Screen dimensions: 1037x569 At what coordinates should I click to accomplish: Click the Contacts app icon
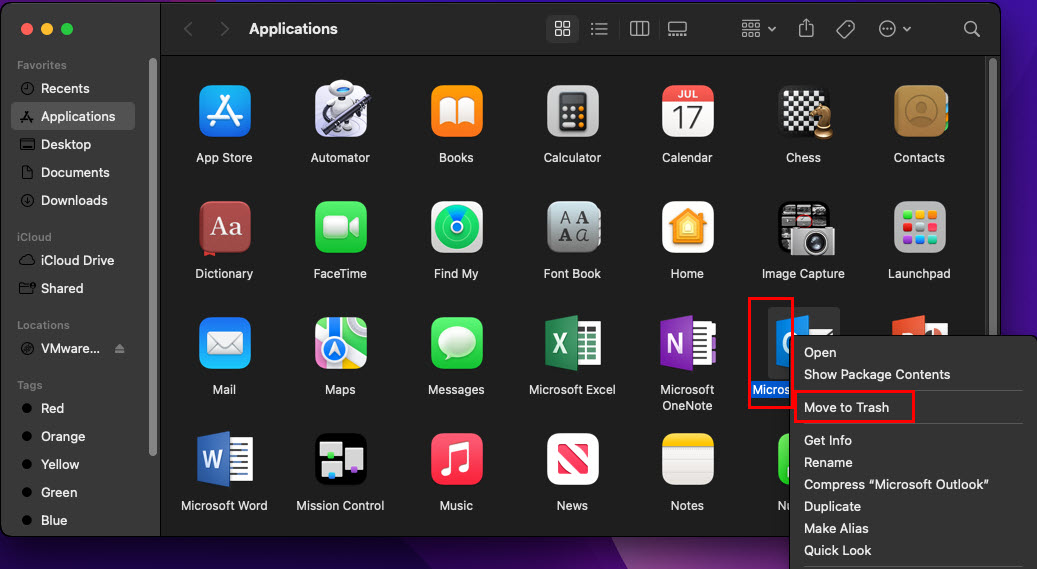(x=919, y=111)
